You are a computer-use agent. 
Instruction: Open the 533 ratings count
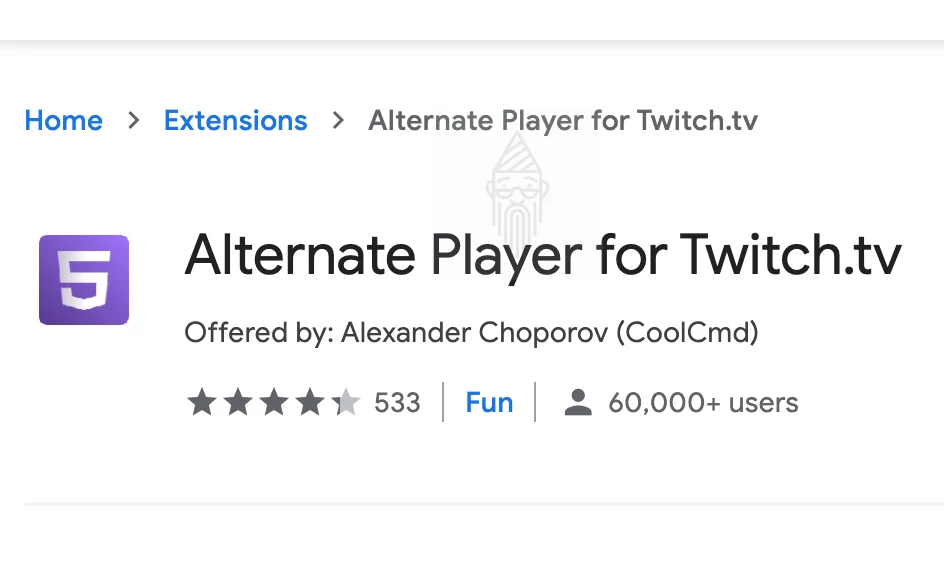click(397, 402)
